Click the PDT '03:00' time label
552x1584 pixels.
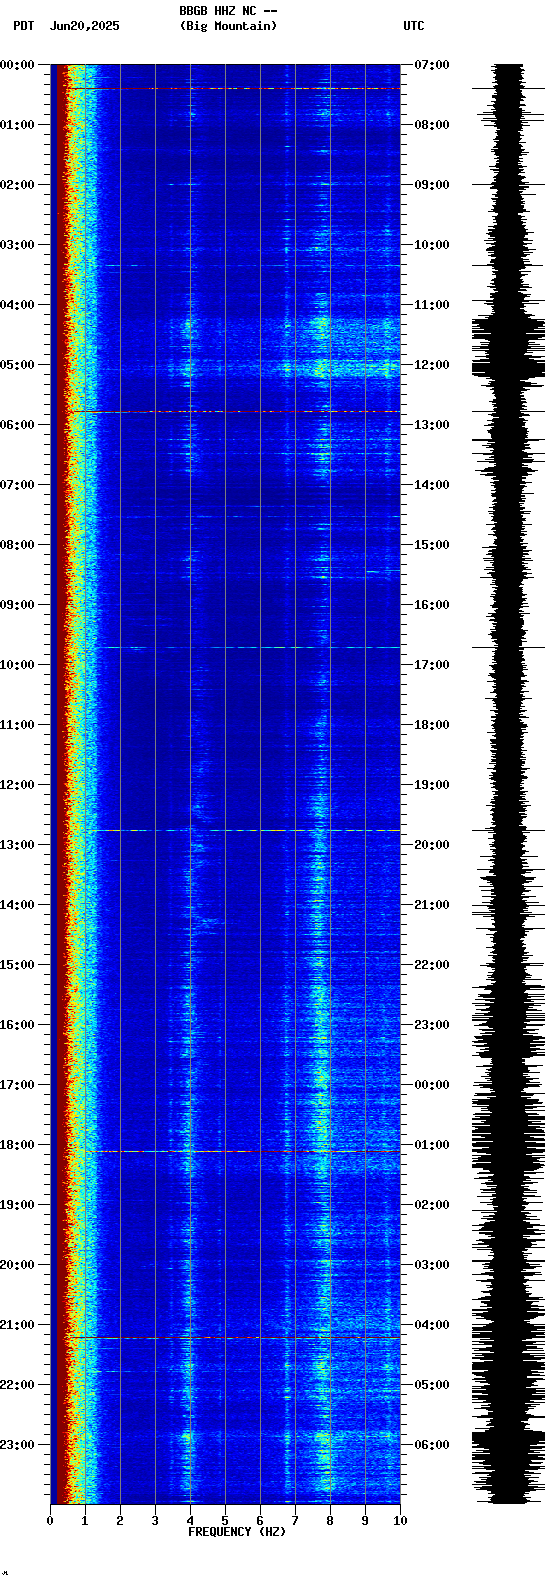17,245
